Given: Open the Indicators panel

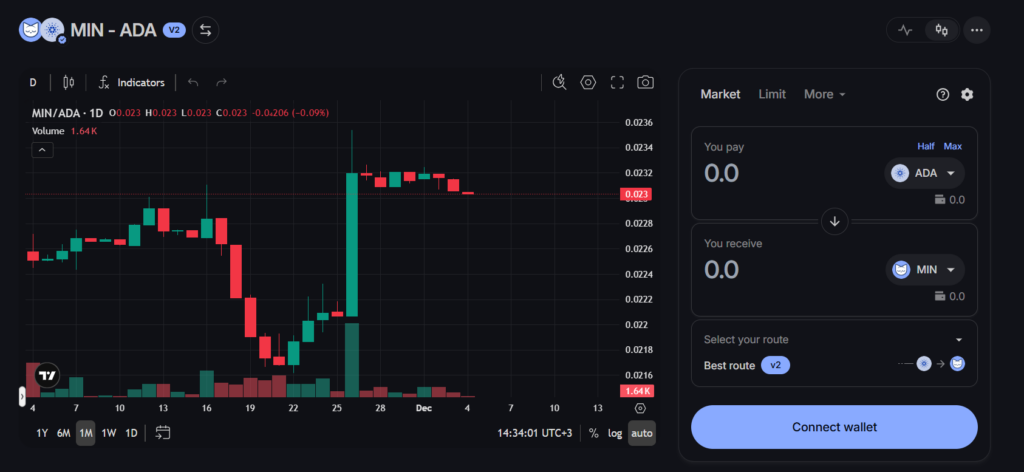Looking at the screenshot, I should point(131,82).
